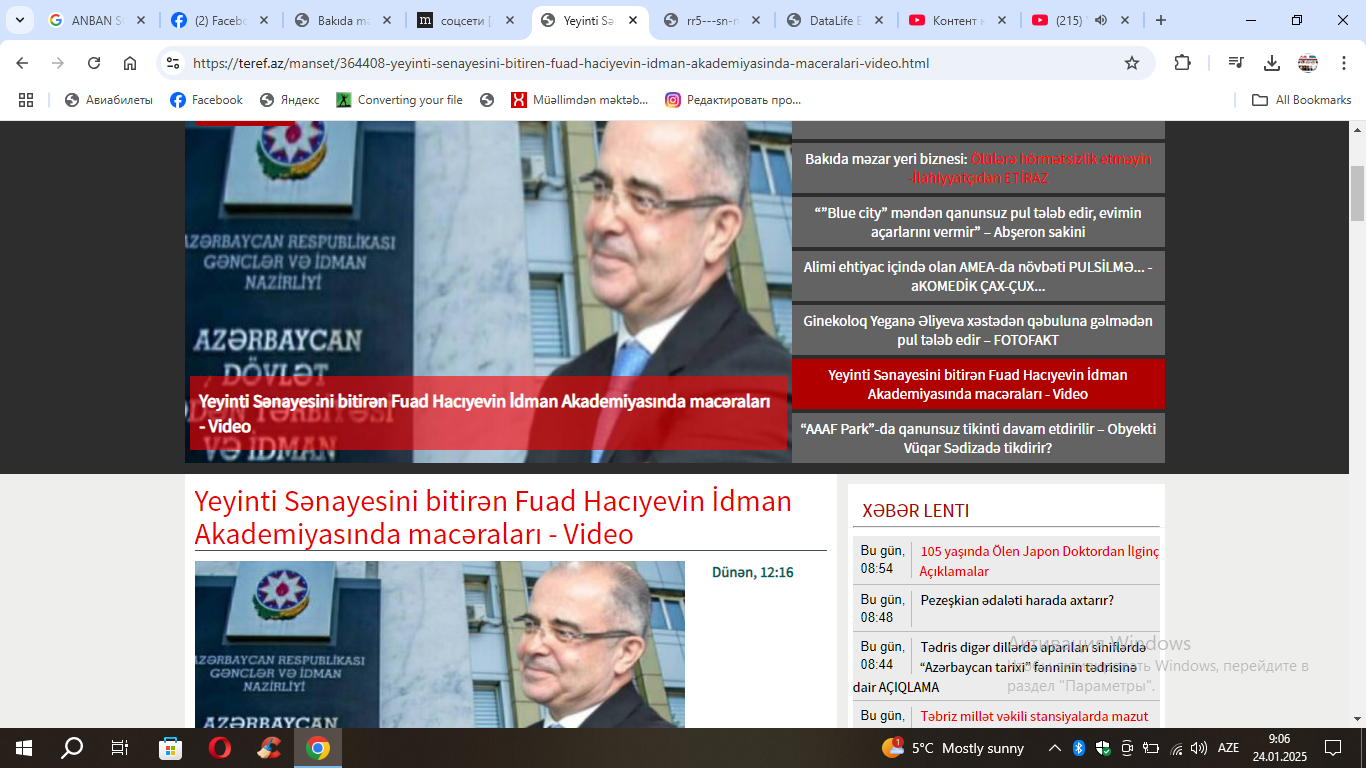This screenshot has width=1366, height=768.
Task: Open the volume tray icon
Action: 1199,748
